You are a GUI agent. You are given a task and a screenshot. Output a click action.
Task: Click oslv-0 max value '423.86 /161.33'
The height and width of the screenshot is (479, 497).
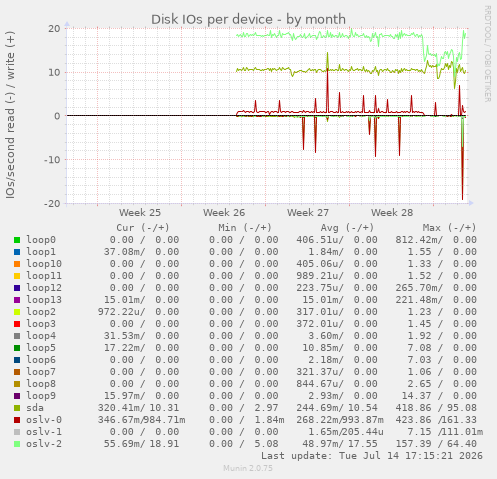coord(436,420)
